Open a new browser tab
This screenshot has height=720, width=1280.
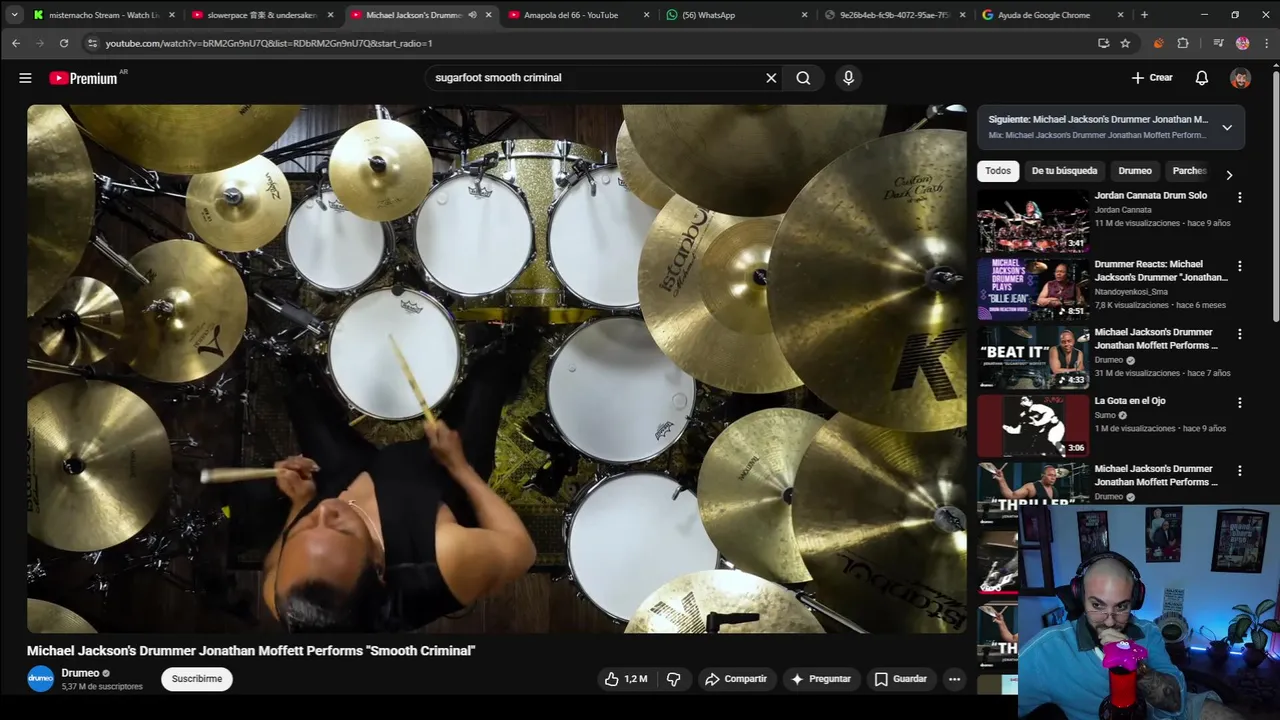1144,15
